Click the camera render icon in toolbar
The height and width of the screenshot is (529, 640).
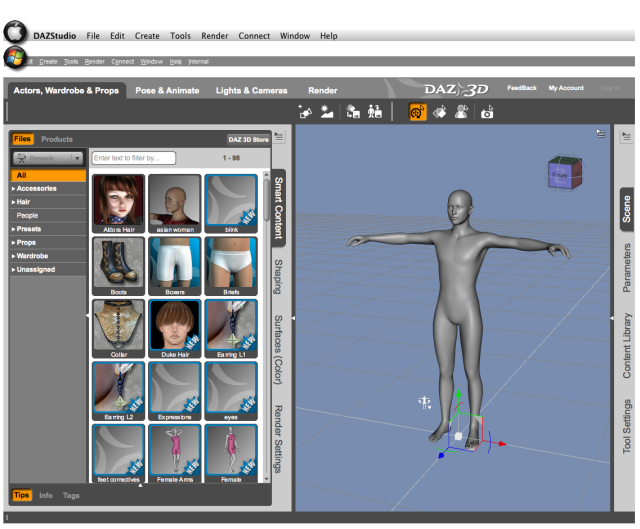[487, 112]
